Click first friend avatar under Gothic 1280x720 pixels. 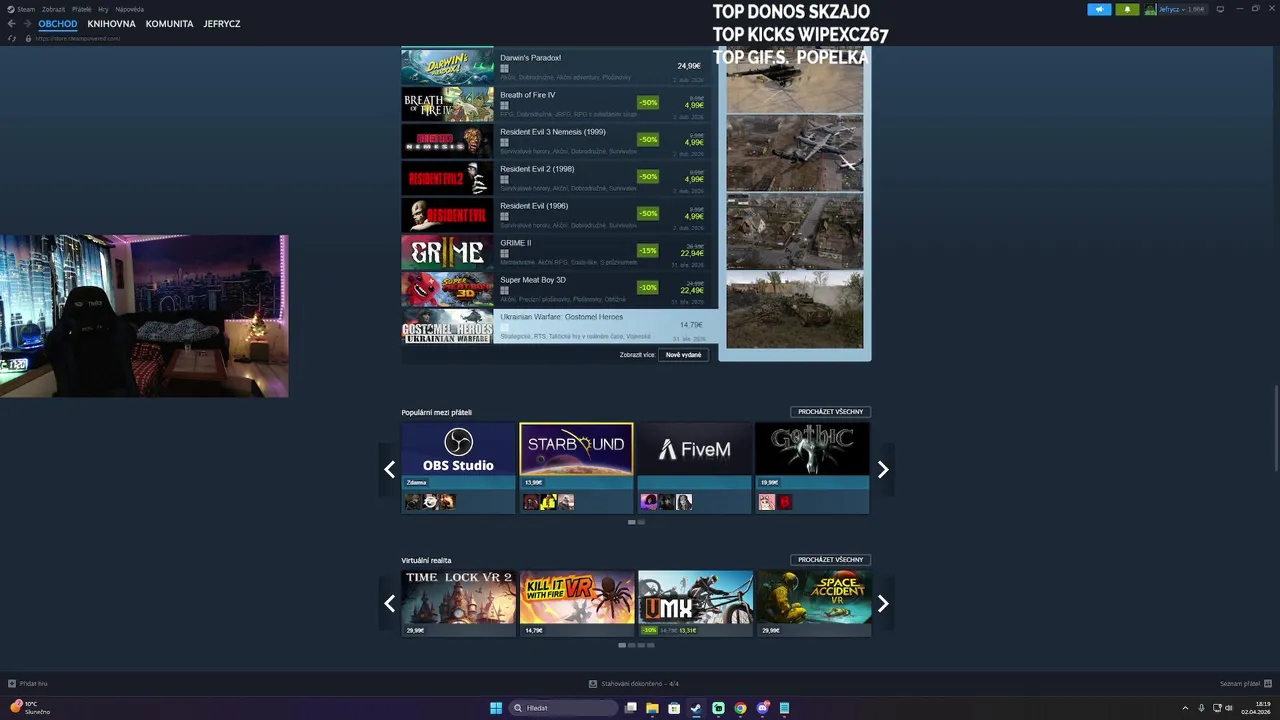coord(767,502)
